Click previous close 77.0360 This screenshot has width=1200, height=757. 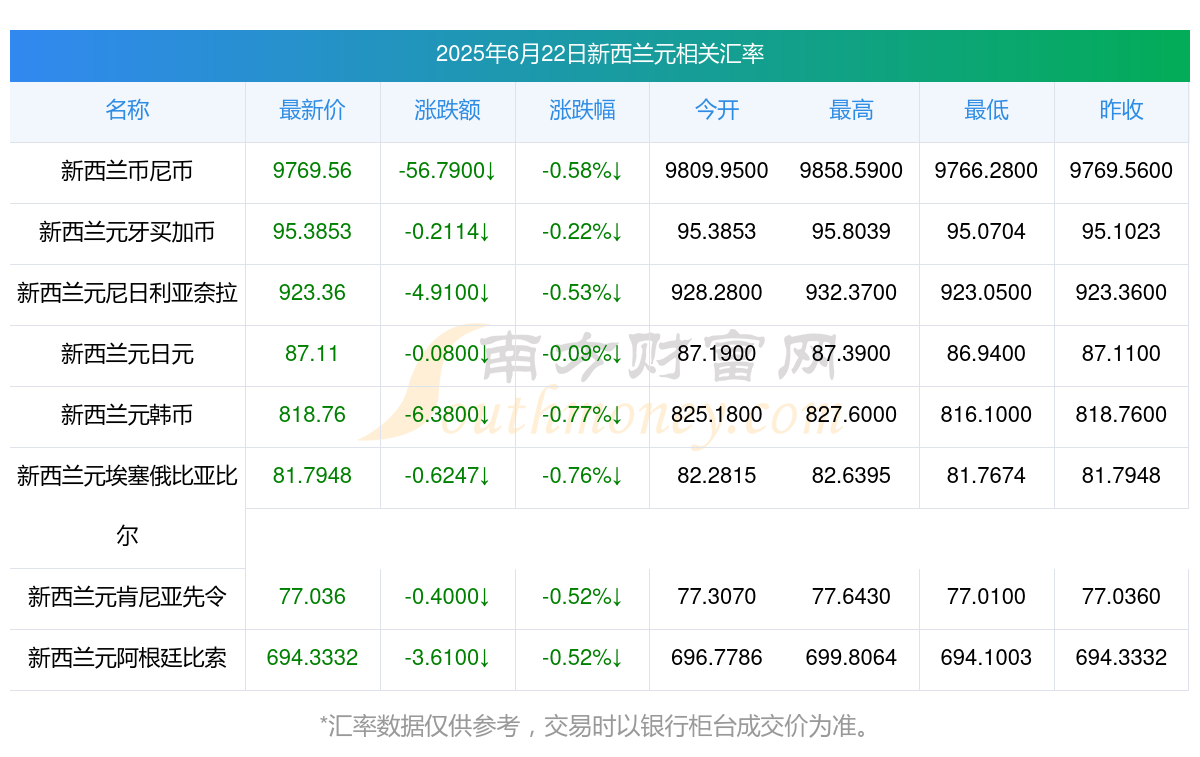pyautogui.click(x=1121, y=597)
